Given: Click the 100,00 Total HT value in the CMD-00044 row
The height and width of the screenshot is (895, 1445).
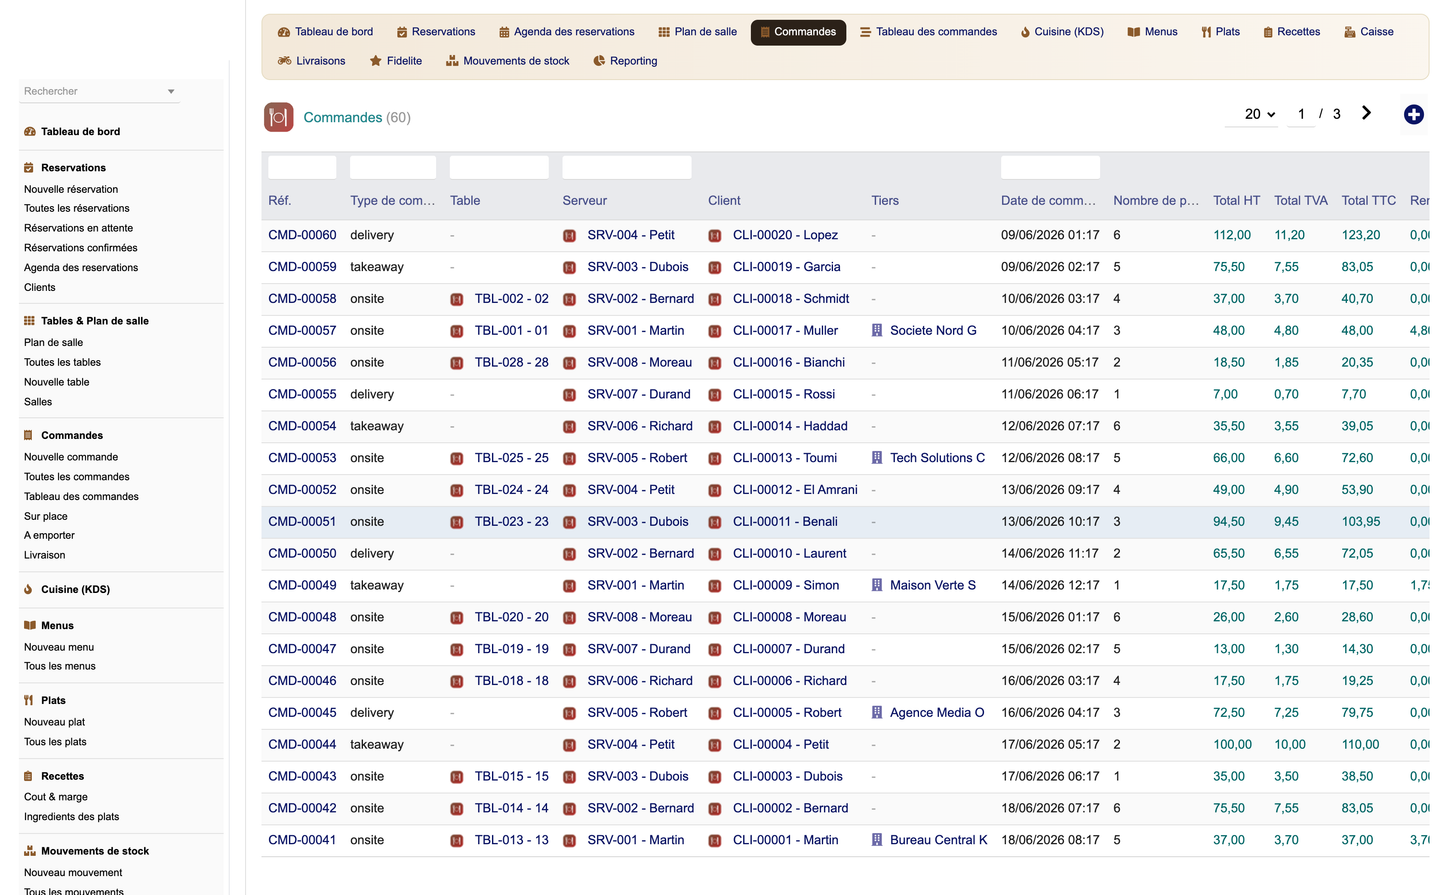Looking at the screenshot, I should (x=1233, y=745).
